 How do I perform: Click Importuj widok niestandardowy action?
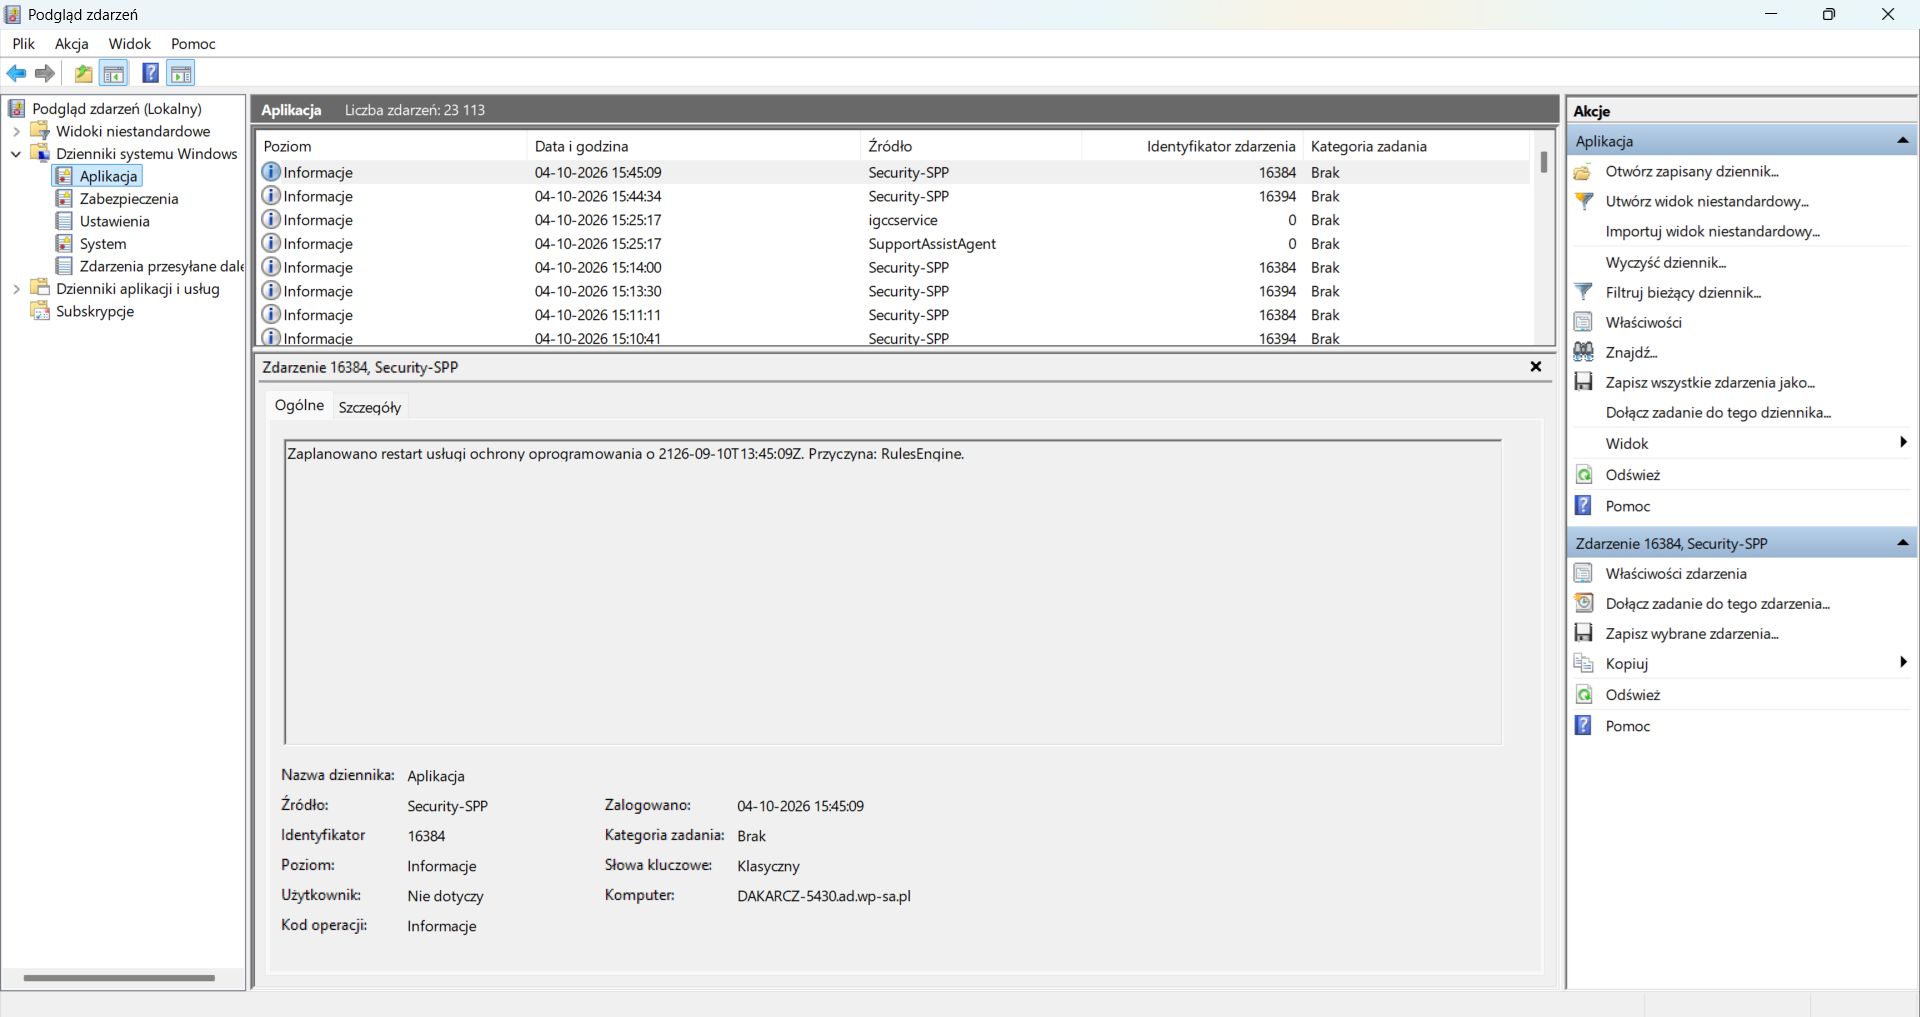tap(1712, 231)
